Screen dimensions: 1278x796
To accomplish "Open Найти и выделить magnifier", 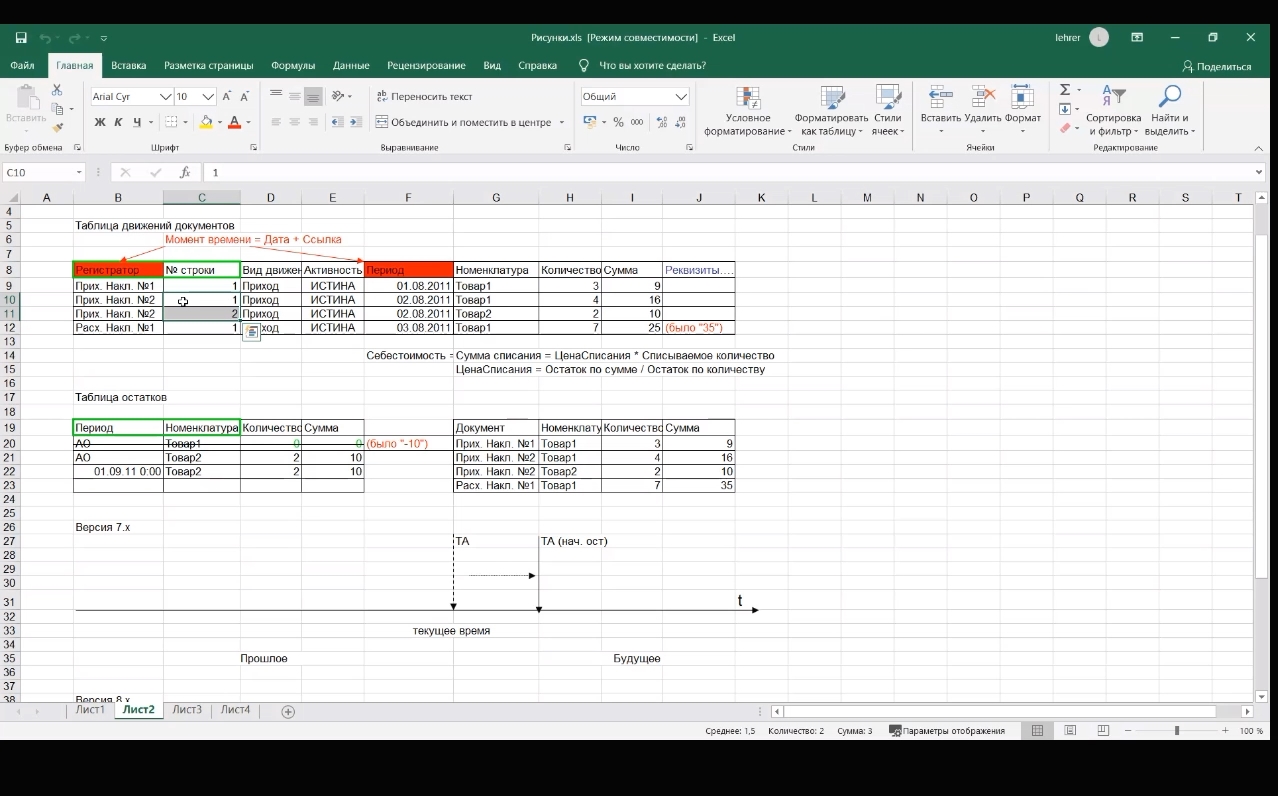I will tap(1169, 110).
